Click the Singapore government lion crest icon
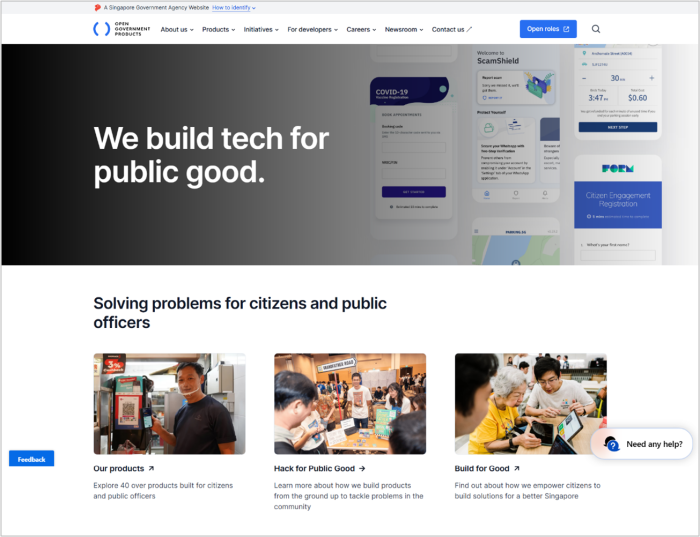The image size is (700, 537). click(x=97, y=8)
